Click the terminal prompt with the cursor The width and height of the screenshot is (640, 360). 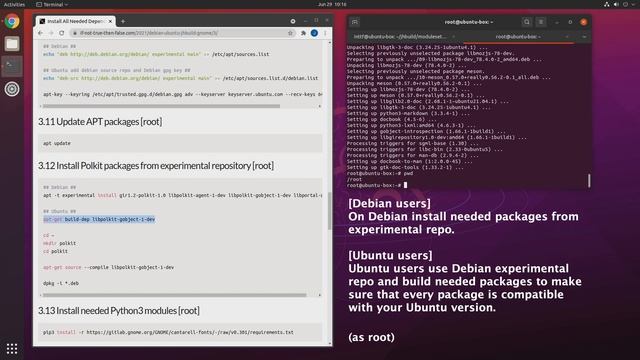(377, 185)
